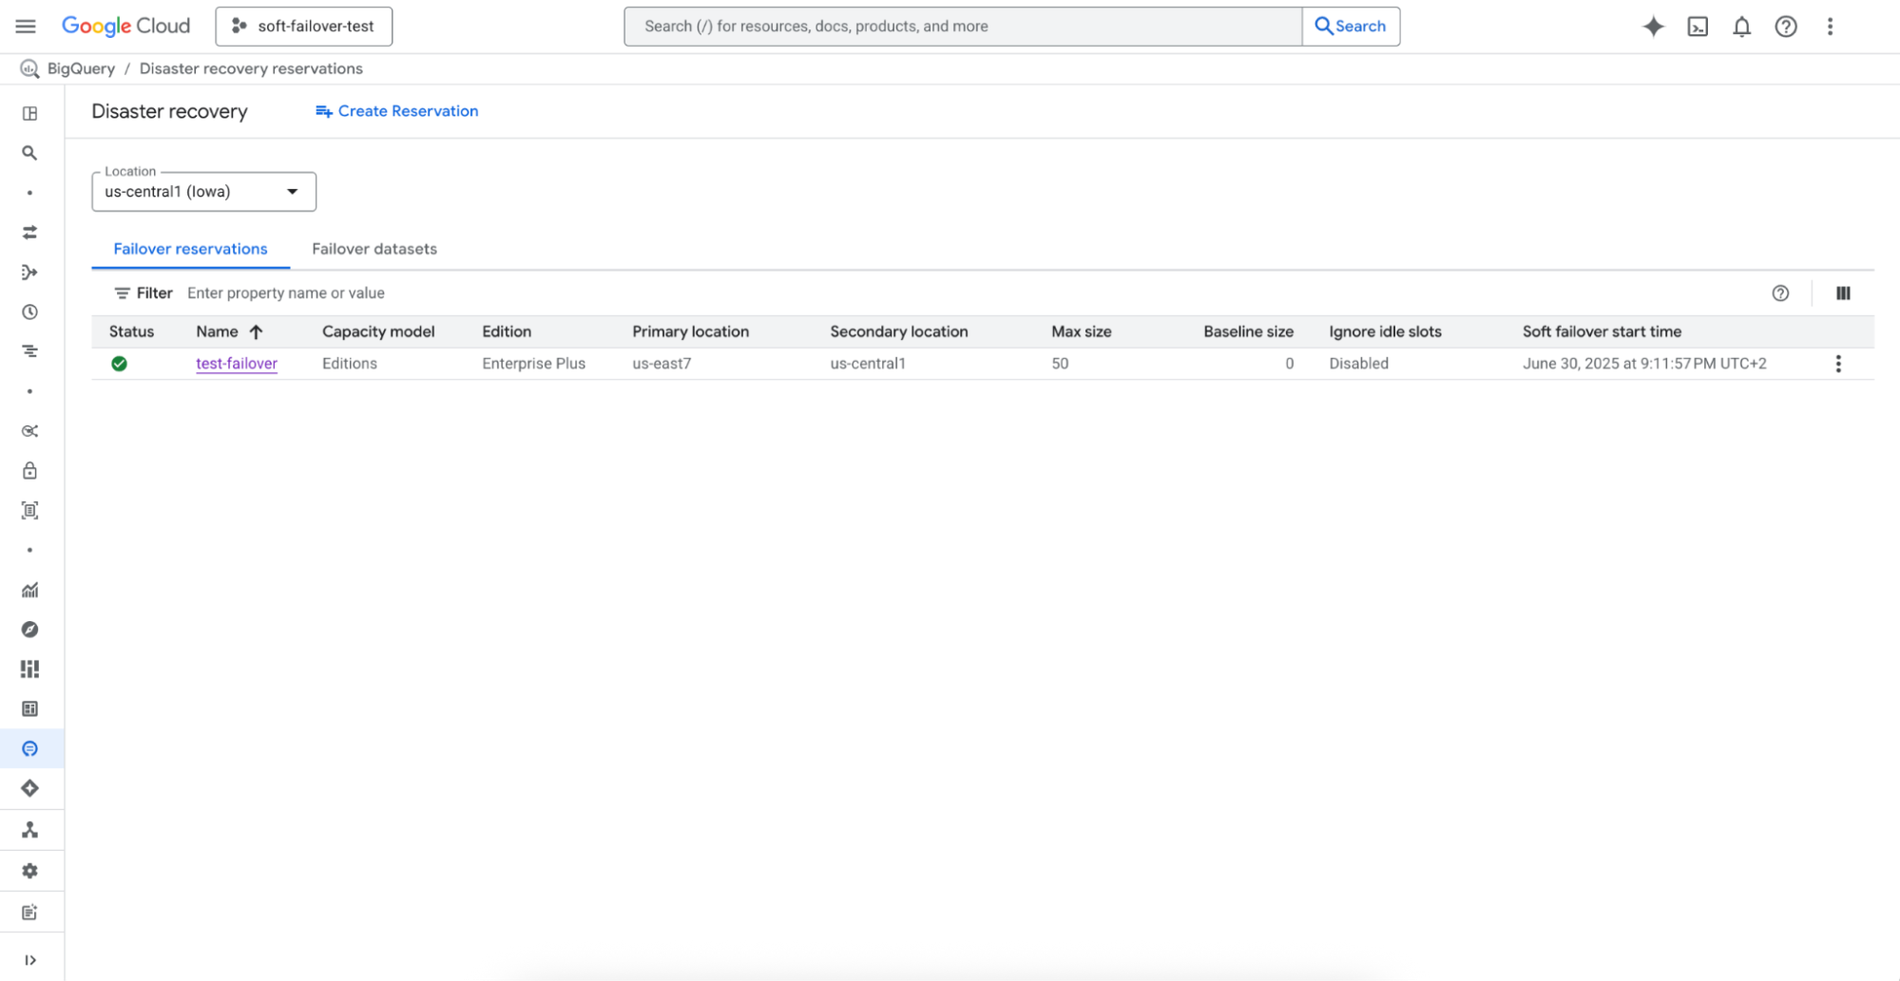Open Release notes icon in sidebar
The width and height of the screenshot is (1900, 981).
click(30, 912)
